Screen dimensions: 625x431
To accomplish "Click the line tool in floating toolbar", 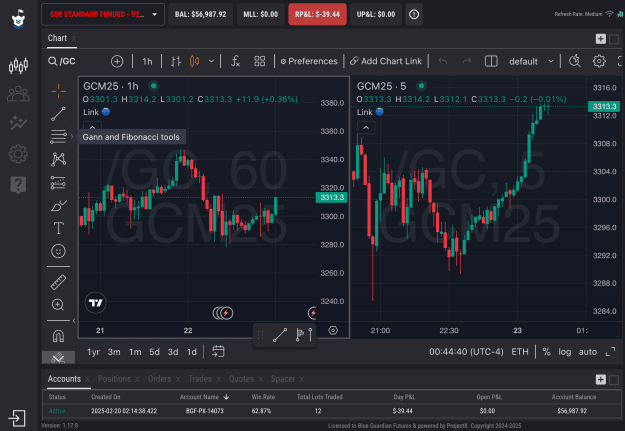I will coord(280,335).
